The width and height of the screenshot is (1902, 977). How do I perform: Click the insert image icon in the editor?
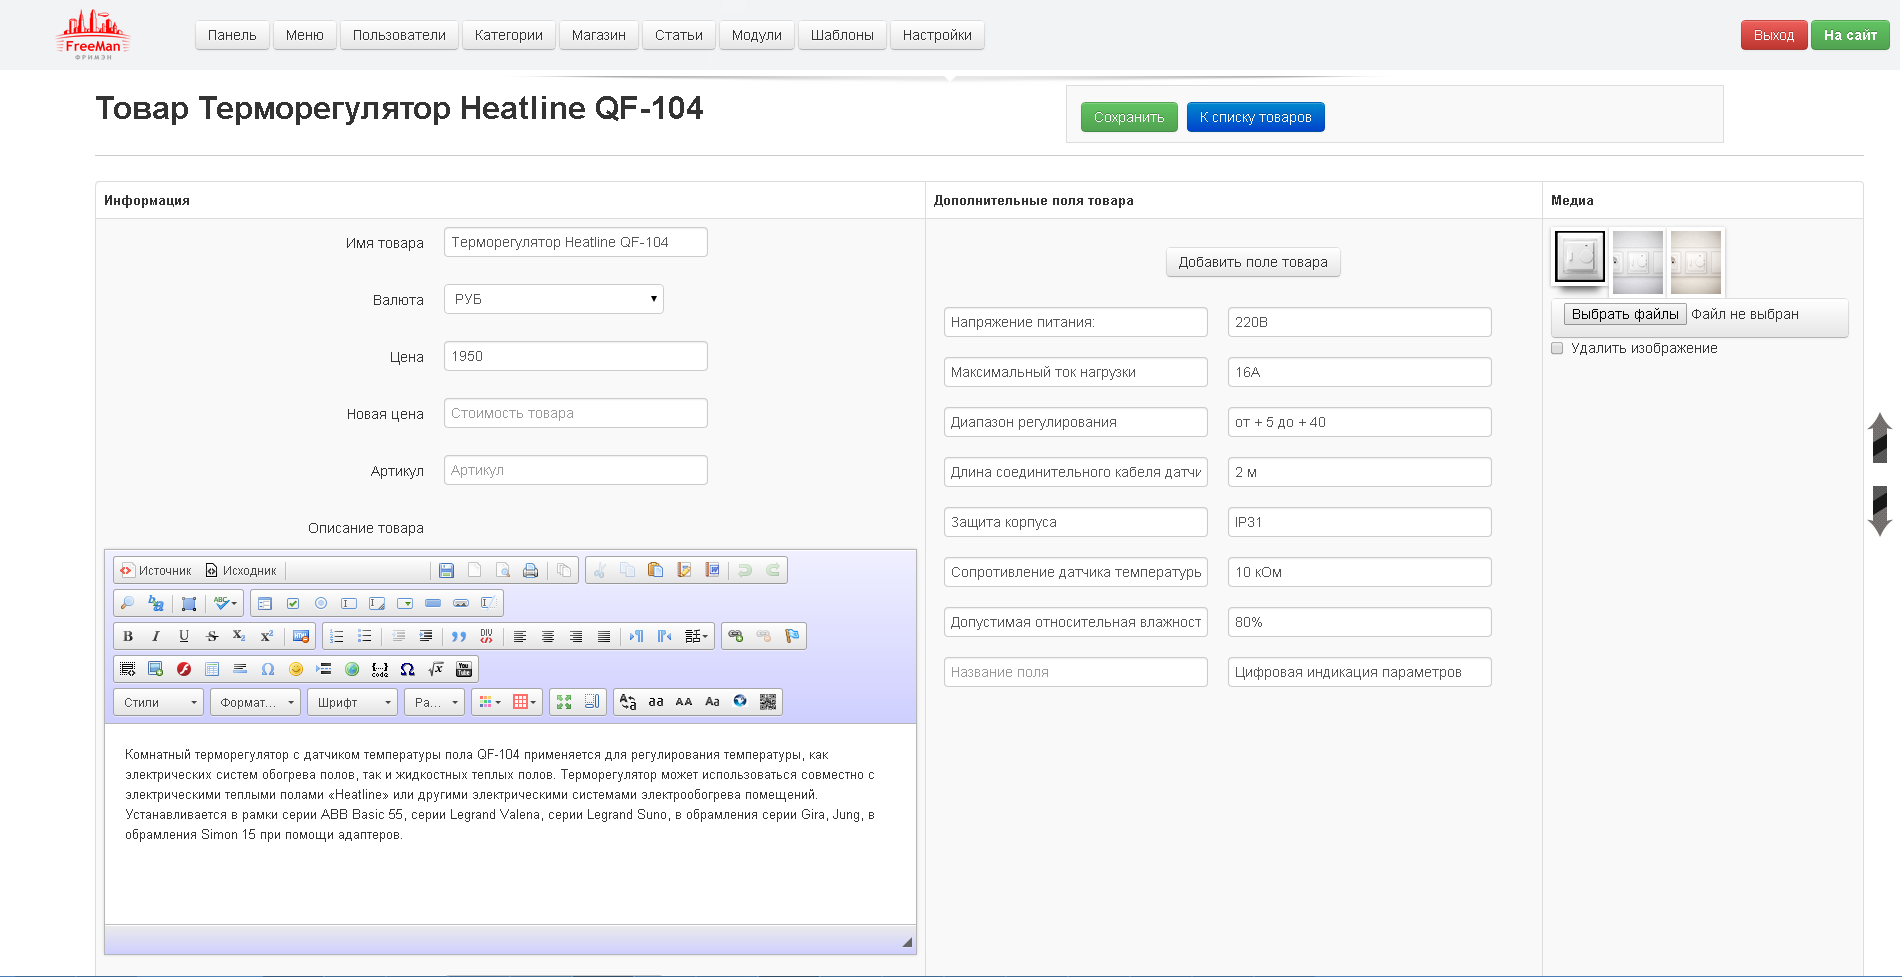coord(155,669)
